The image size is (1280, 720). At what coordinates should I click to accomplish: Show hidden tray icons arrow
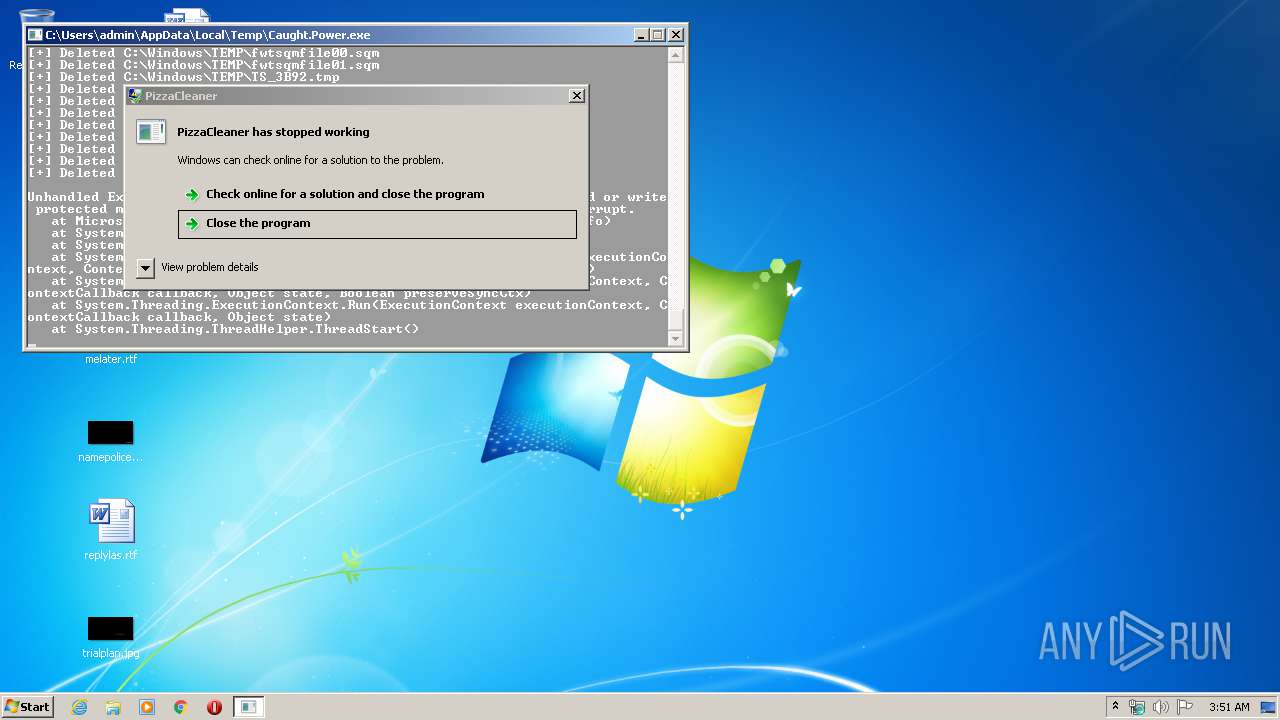1116,706
